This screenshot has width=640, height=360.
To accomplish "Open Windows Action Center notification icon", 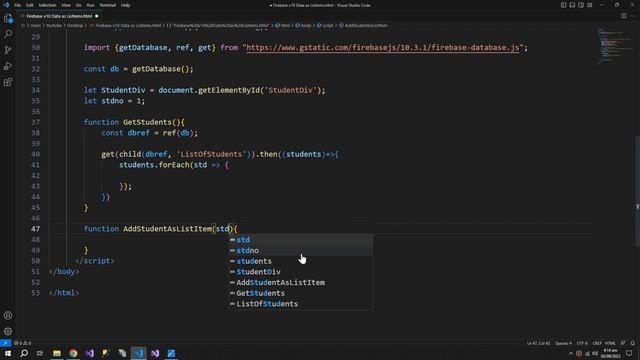I will pyautogui.click(x=629, y=353).
